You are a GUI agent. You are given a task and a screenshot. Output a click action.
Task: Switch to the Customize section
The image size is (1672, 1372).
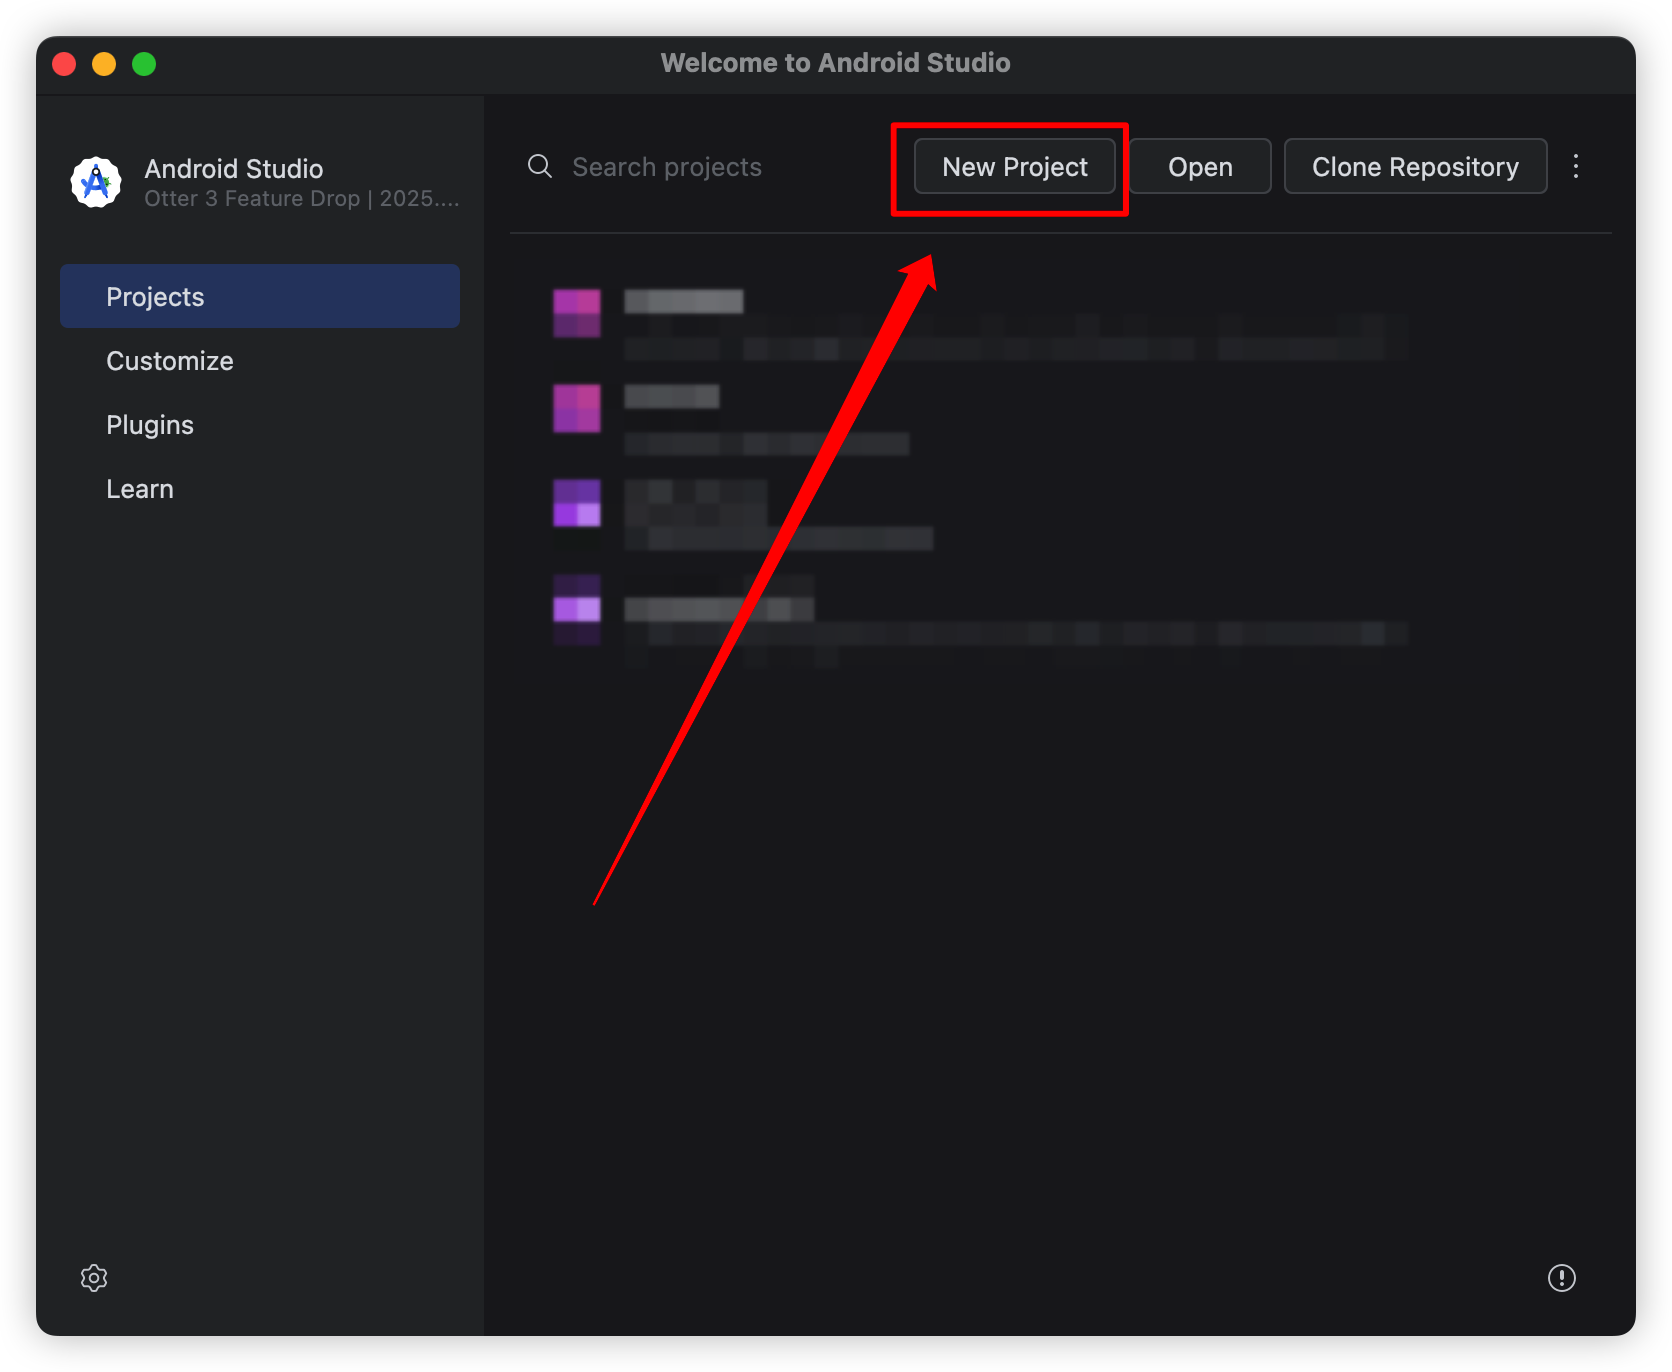[x=170, y=361]
